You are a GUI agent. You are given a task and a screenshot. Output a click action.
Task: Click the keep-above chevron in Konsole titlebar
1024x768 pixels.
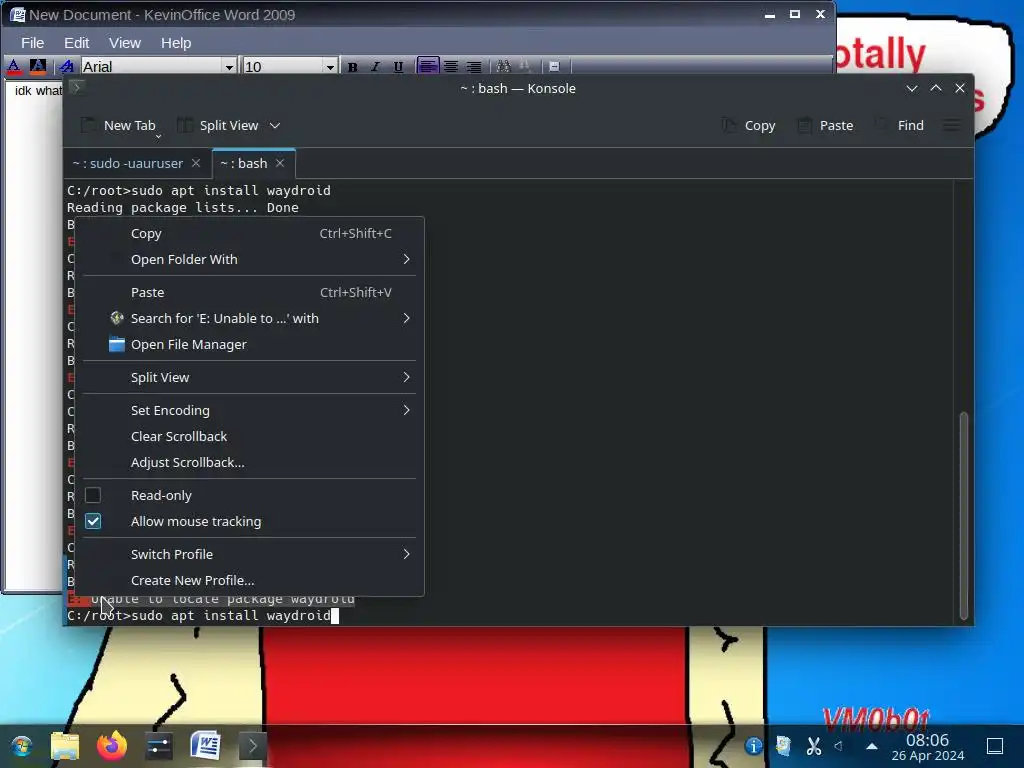(936, 88)
